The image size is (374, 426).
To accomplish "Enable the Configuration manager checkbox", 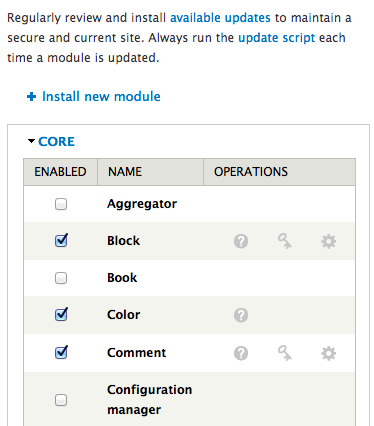I will [61, 400].
